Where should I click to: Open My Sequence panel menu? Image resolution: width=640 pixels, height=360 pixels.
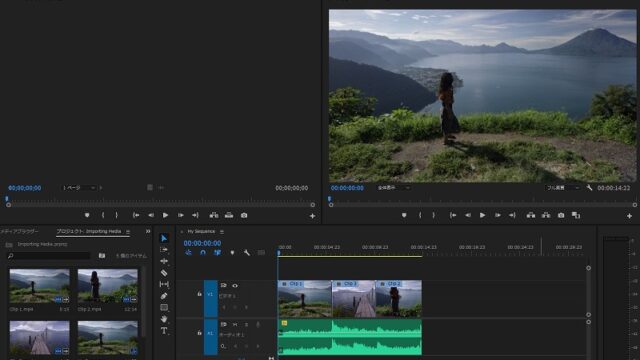click(222, 232)
